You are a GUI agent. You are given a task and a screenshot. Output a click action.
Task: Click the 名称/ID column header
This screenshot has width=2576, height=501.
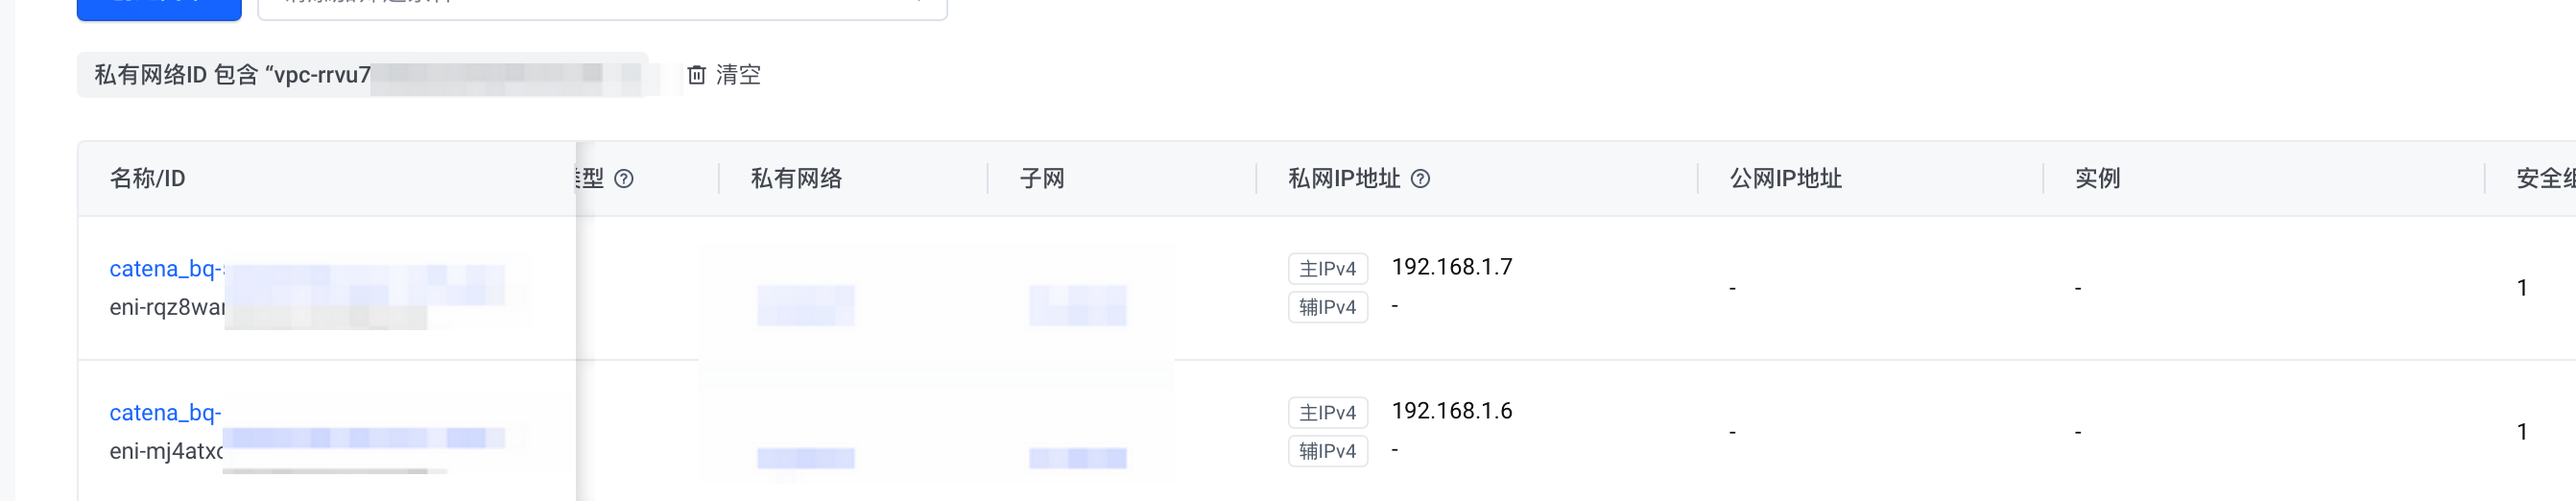pos(147,179)
